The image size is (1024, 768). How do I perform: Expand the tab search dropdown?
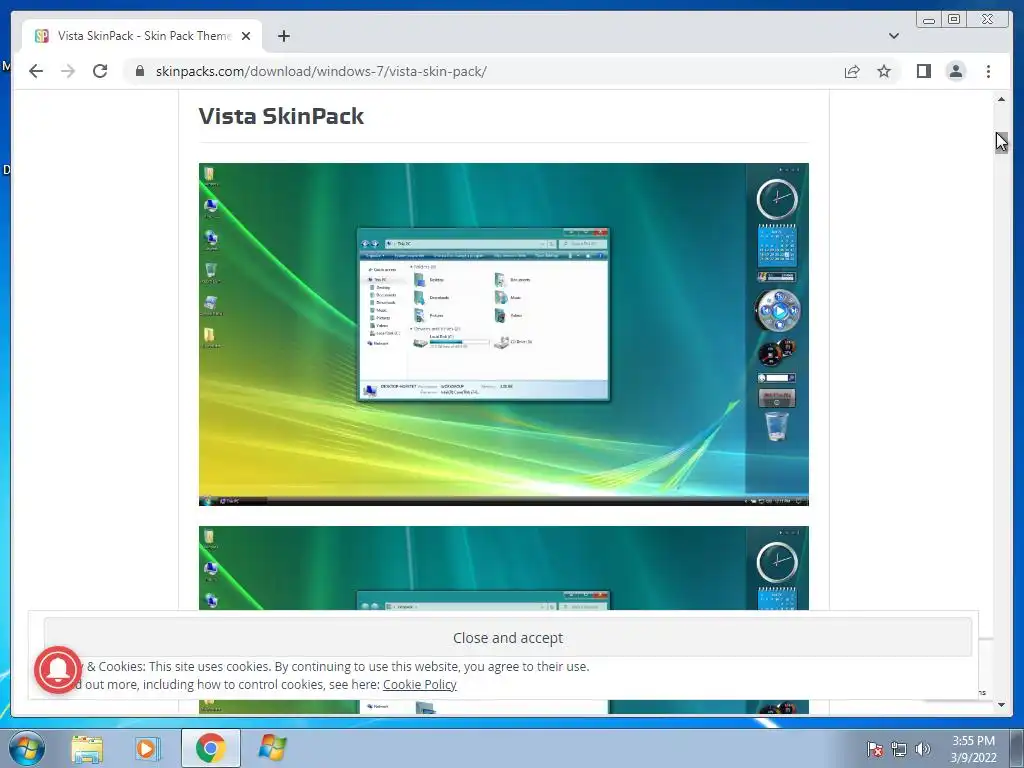coord(893,36)
